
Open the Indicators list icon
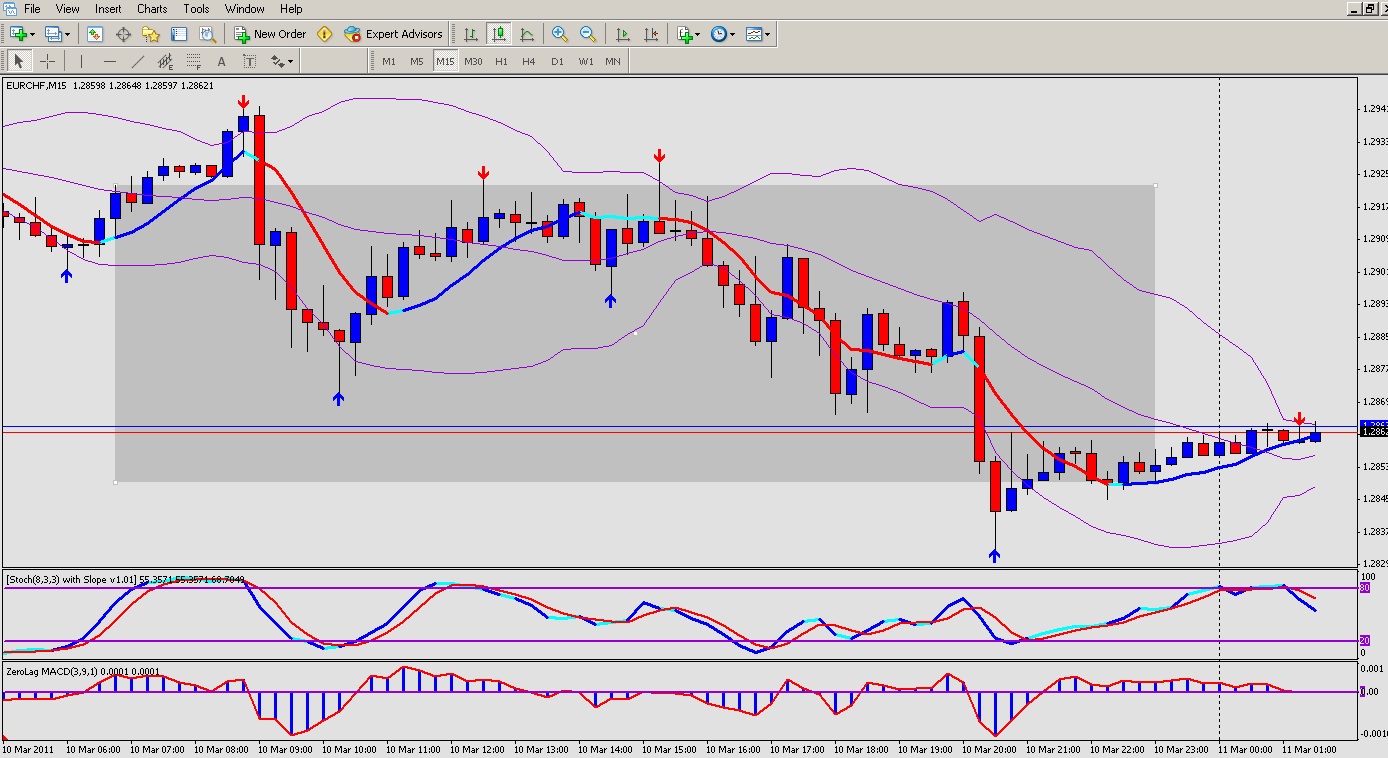click(685, 34)
